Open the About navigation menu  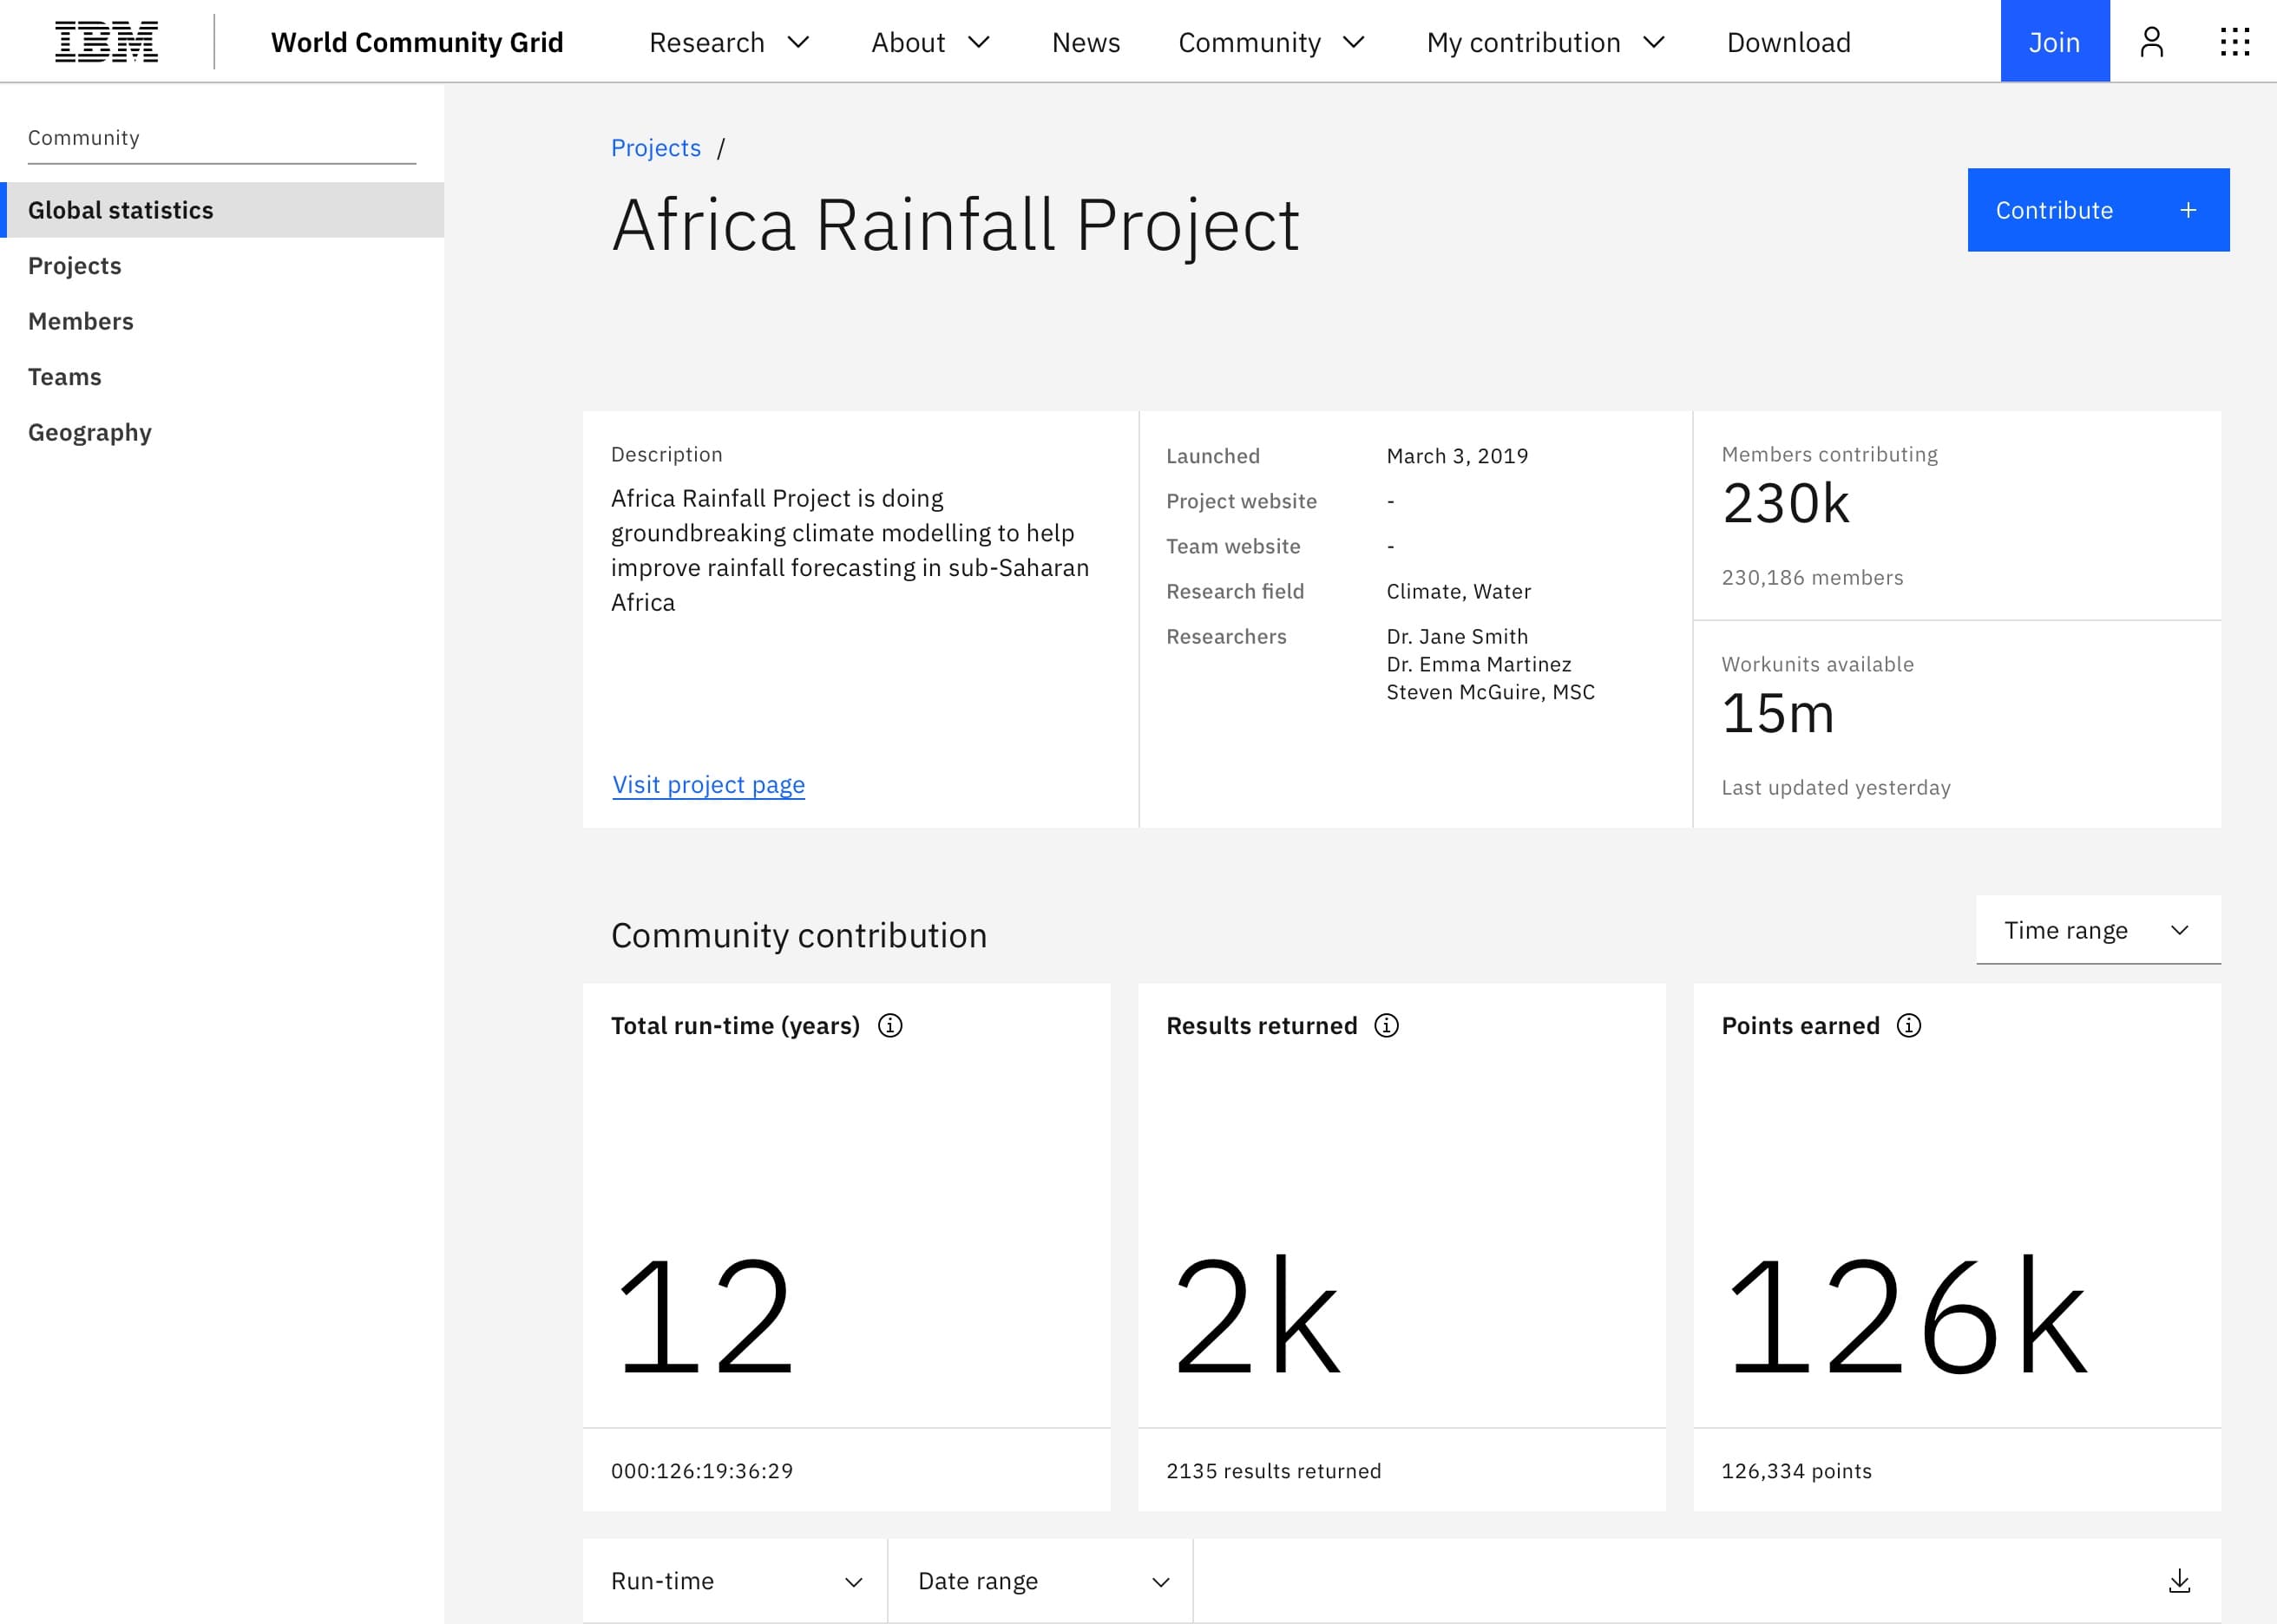click(x=929, y=41)
